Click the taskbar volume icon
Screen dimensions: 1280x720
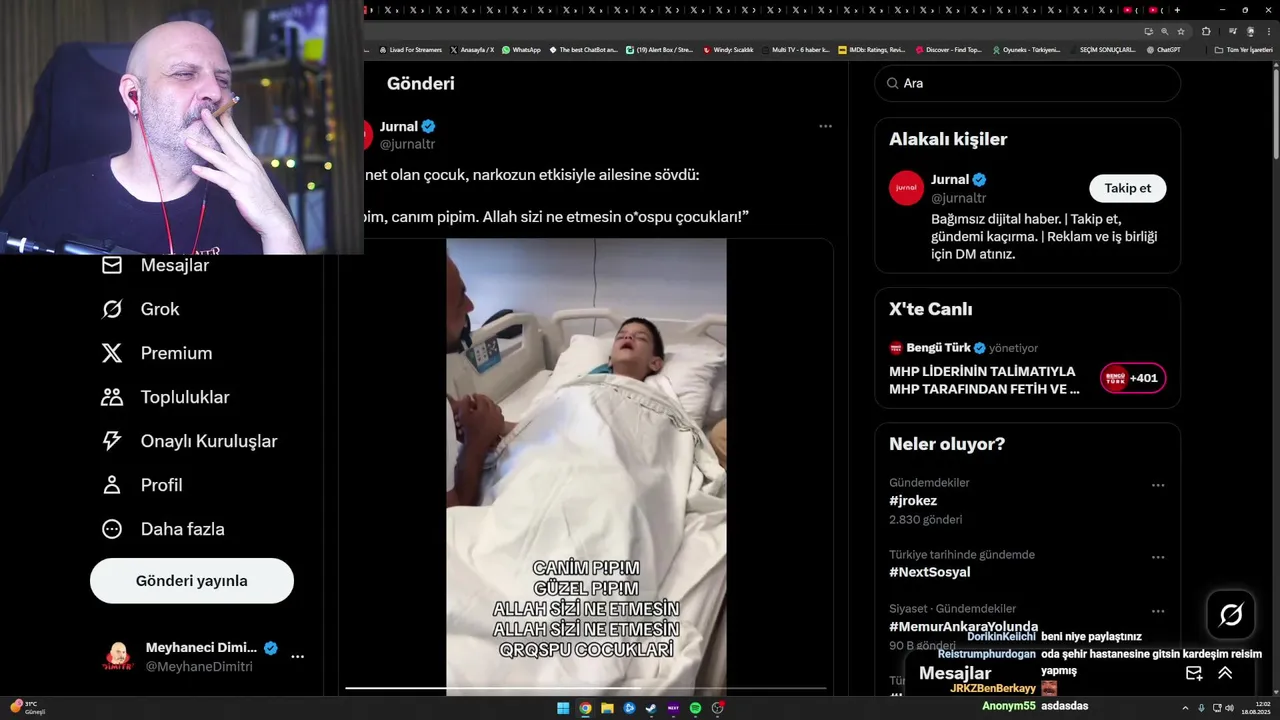coord(1229,708)
